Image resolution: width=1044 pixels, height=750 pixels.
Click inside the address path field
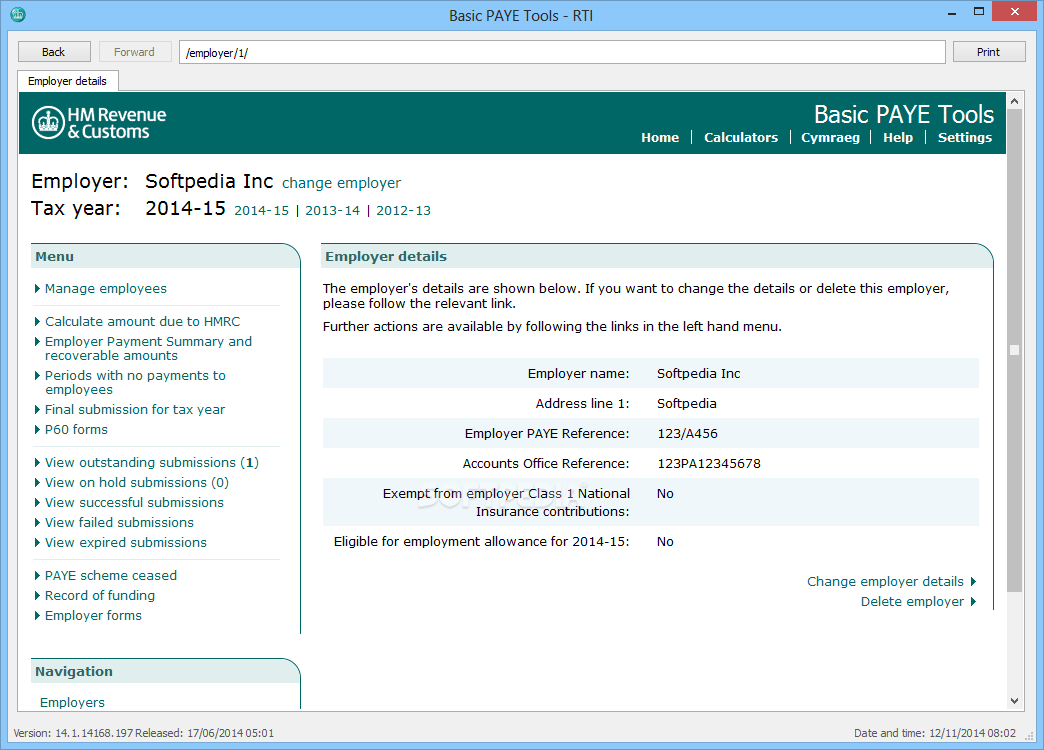pos(559,51)
